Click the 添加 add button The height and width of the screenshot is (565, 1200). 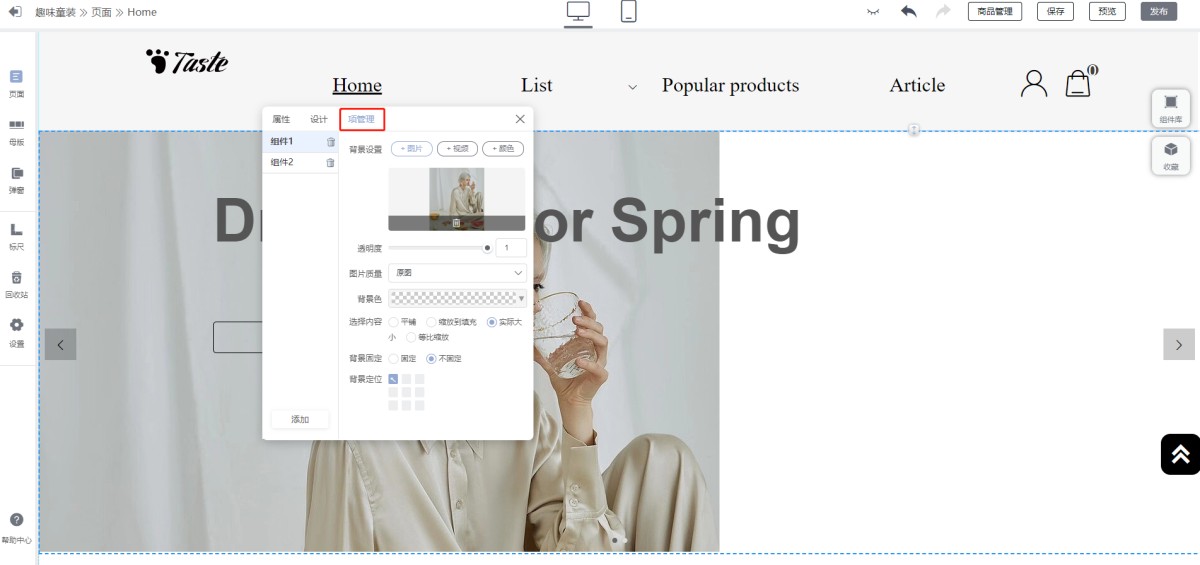300,419
